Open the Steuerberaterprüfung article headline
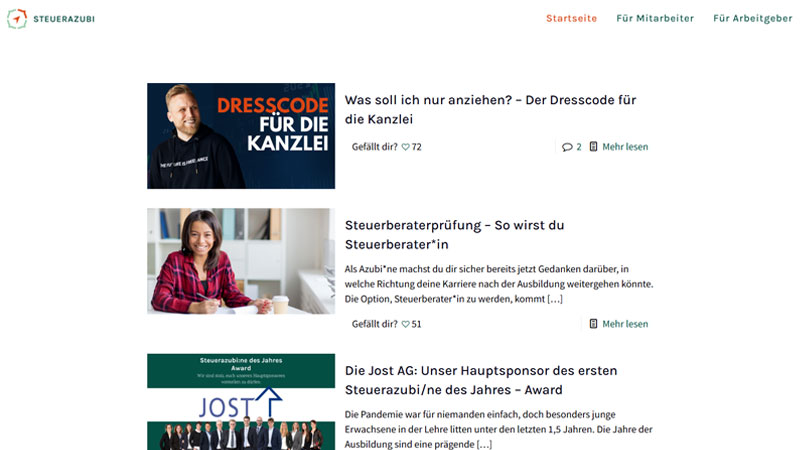Image resolution: width=800 pixels, height=450 pixels. (x=454, y=235)
